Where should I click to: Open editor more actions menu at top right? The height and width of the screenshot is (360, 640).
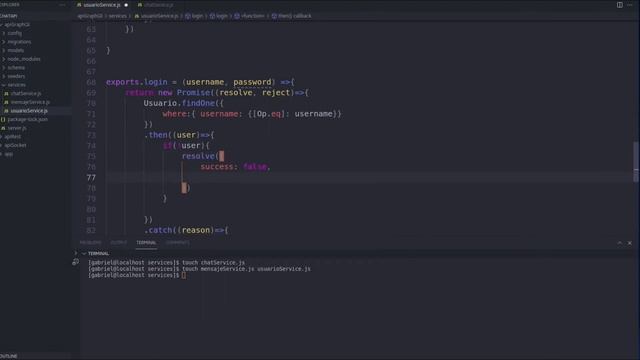[x=630, y=5]
